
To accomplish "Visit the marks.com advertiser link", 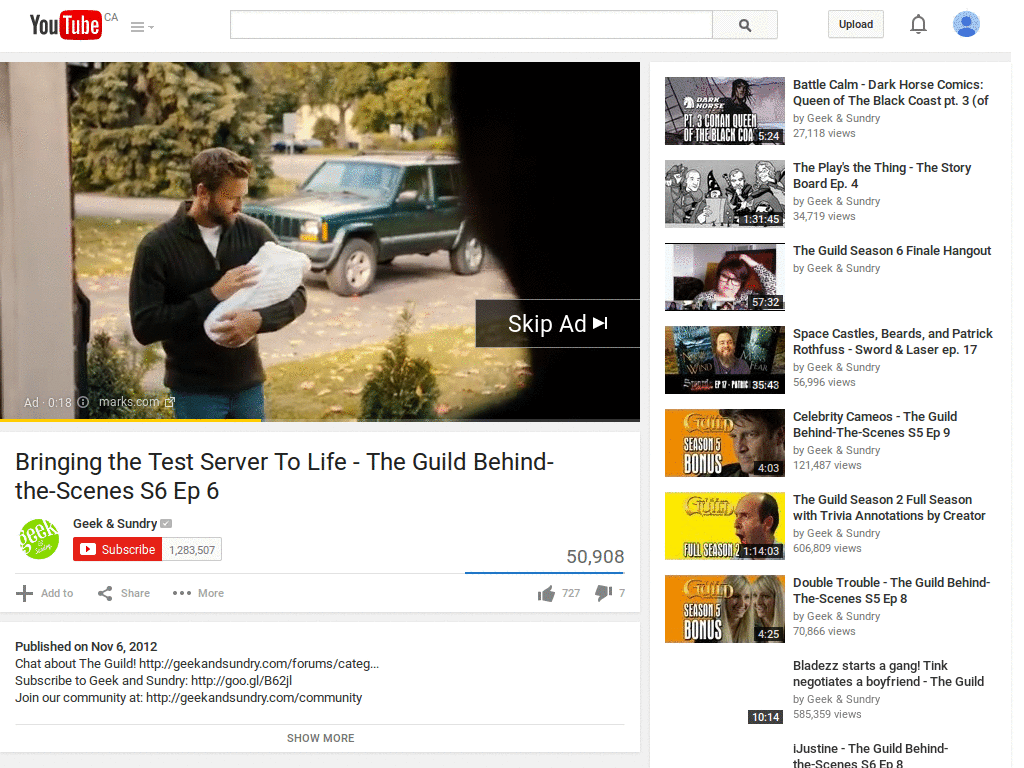I will 136,402.
